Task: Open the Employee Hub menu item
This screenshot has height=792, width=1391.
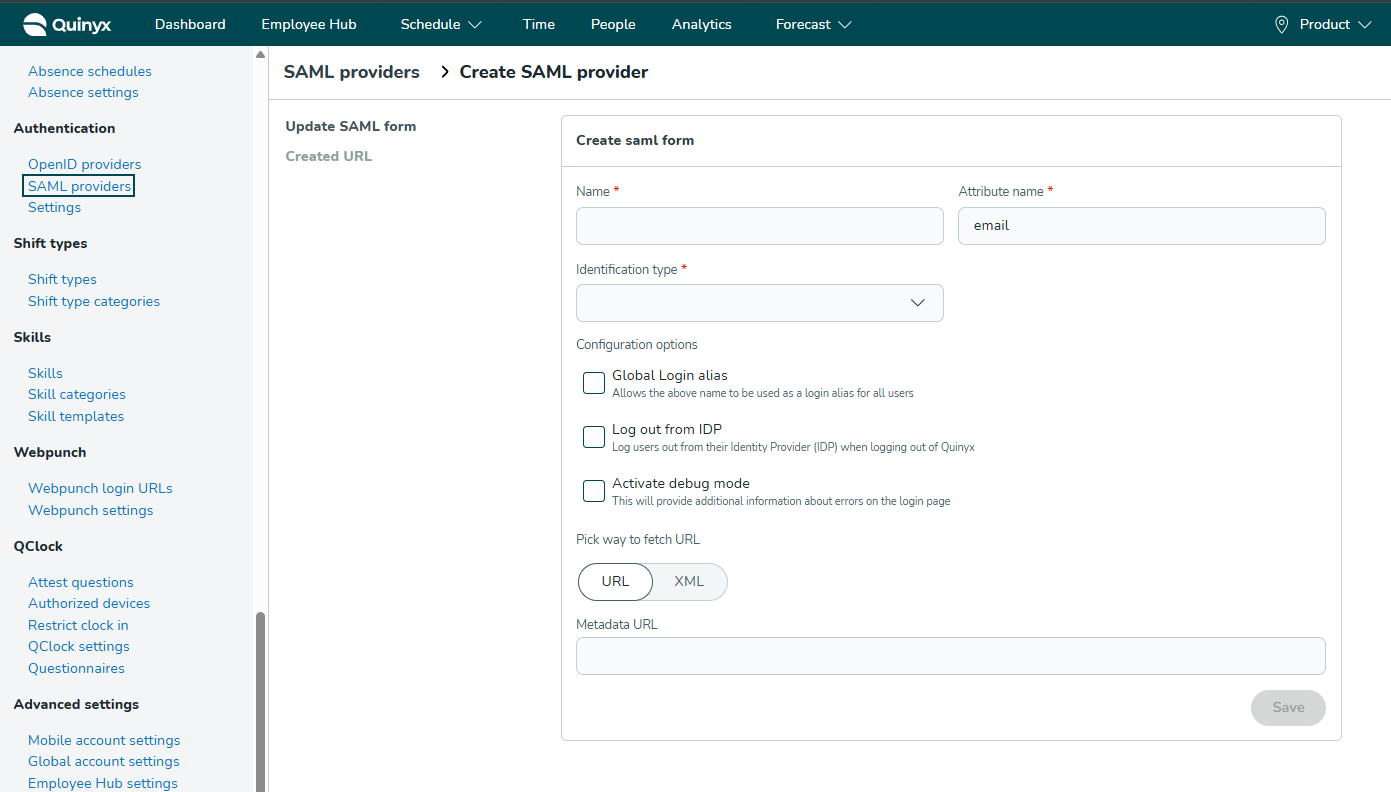Action: pyautogui.click(x=309, y=24)
